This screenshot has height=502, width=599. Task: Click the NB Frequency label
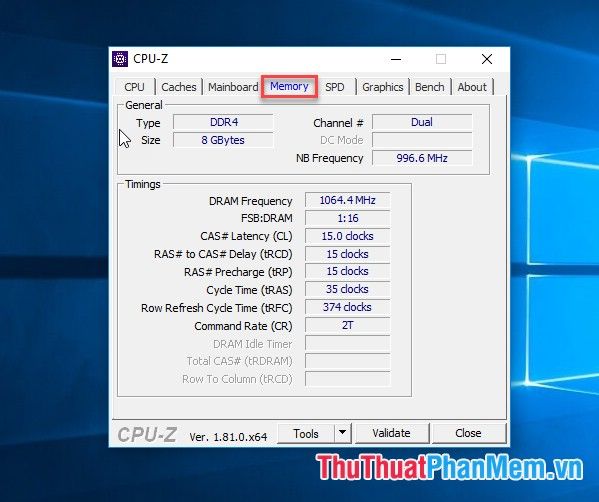329,158
